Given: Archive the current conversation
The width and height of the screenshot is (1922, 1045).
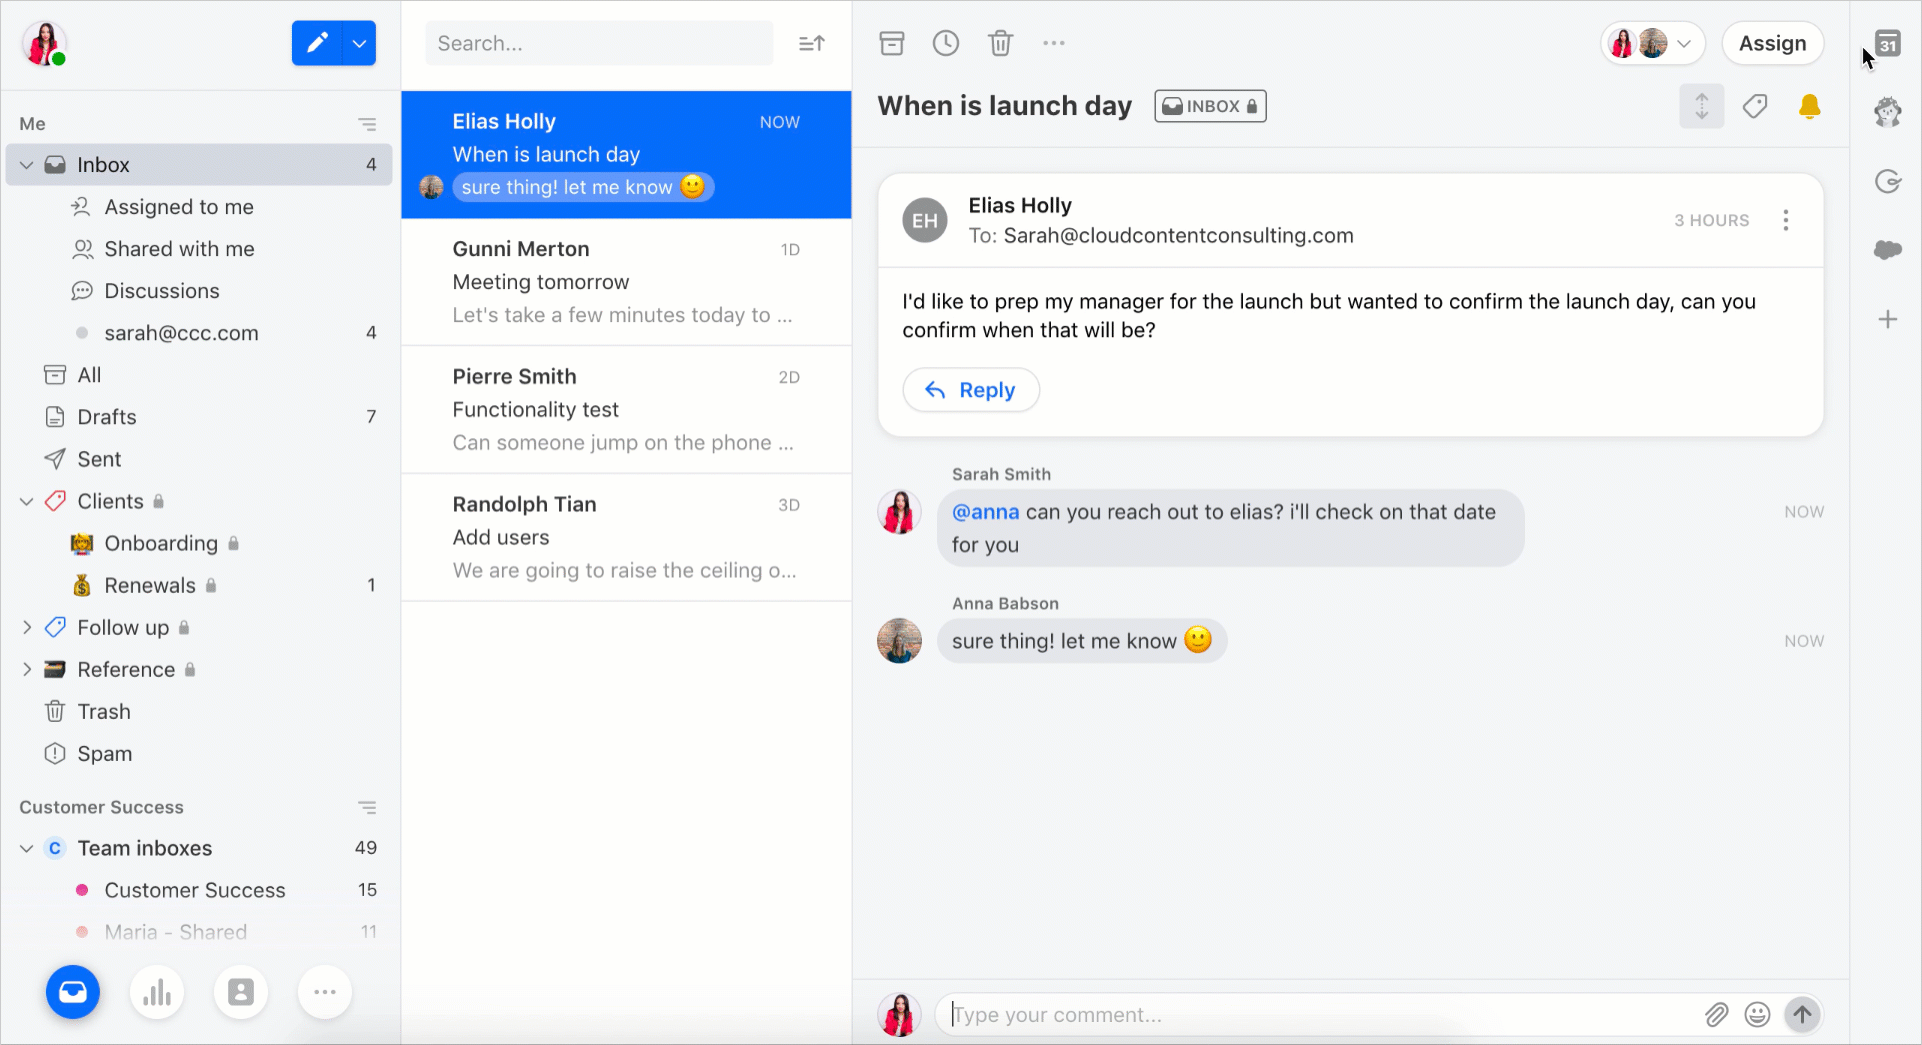Looking at the screenshot, I should coord(891,43).
